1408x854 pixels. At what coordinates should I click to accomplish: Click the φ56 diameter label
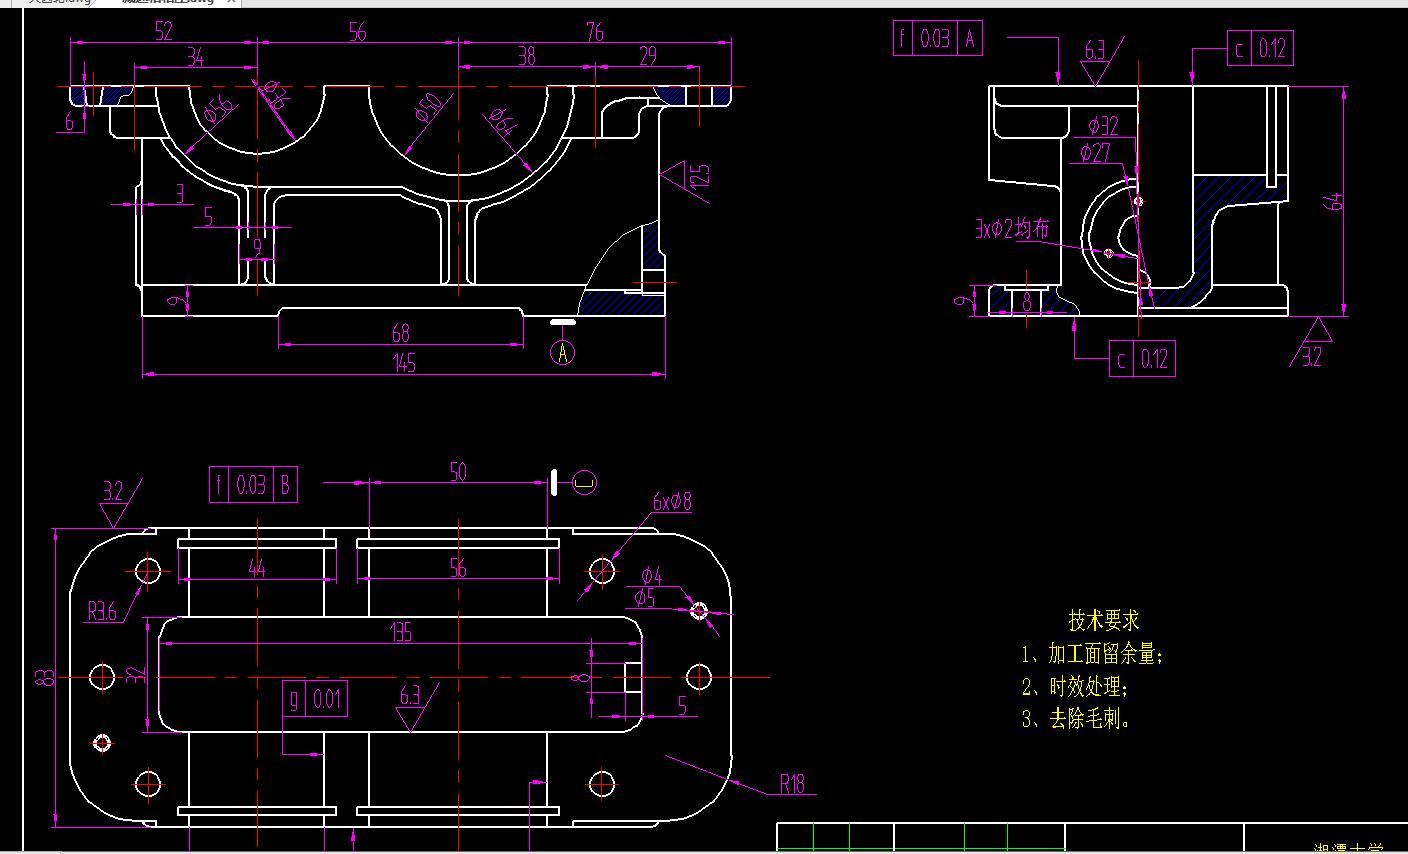tap(218, 109)
